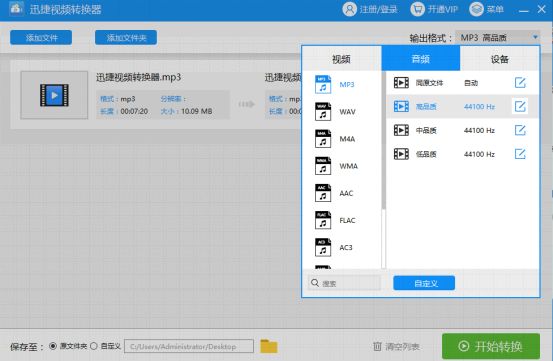The width and height of the screenshot is (553, 361).
Task: Click the film icon of 中品质 row
Action: [x=401, y=130]
